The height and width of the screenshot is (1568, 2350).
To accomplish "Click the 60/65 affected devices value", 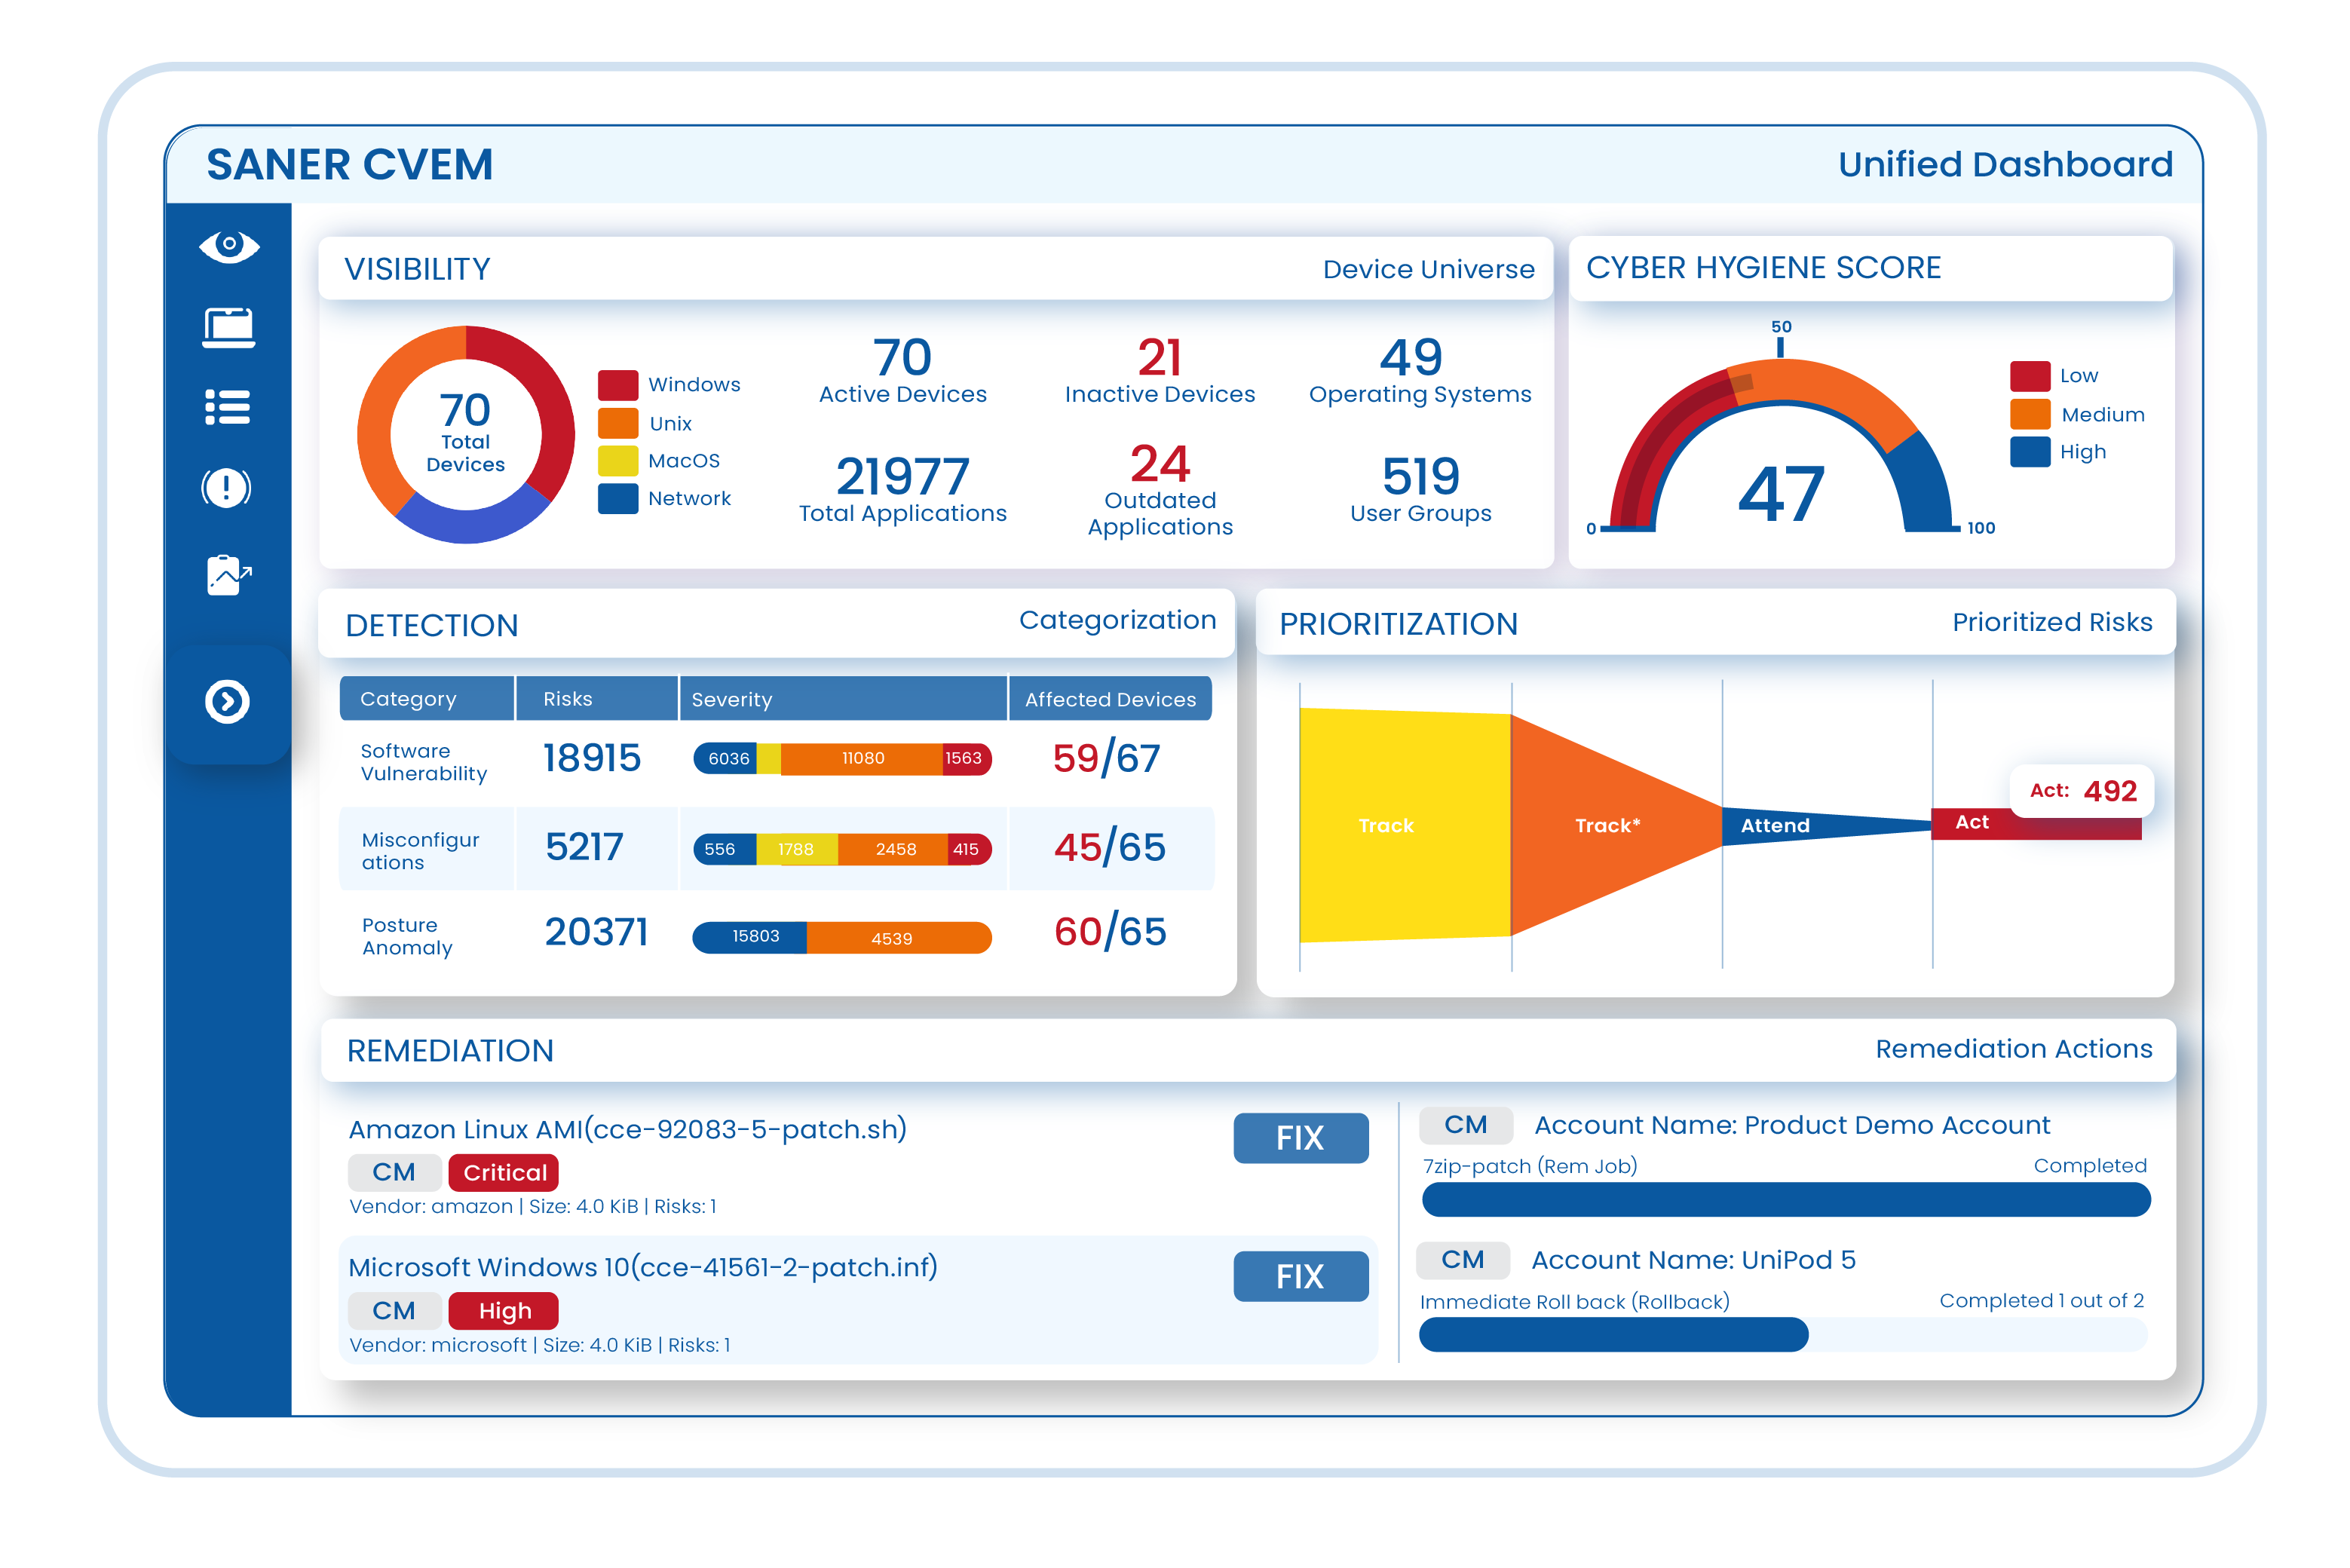I will tap(1110, 932).
